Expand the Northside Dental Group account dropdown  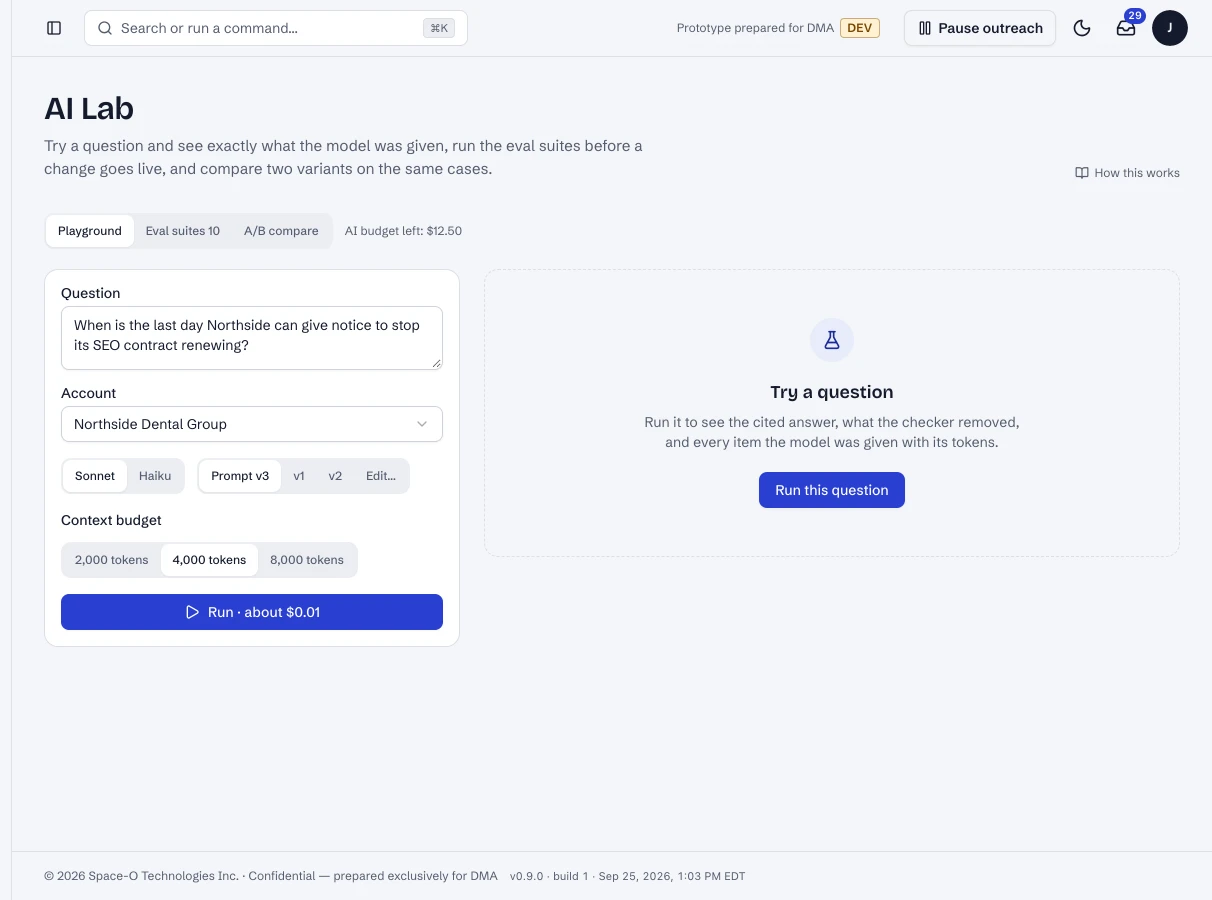click(252, 424)
